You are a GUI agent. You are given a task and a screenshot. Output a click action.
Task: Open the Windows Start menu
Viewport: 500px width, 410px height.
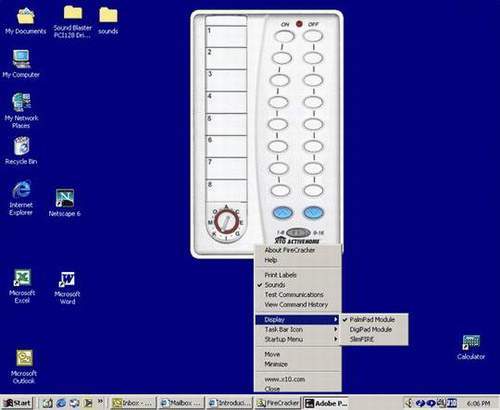pos(18,403)
